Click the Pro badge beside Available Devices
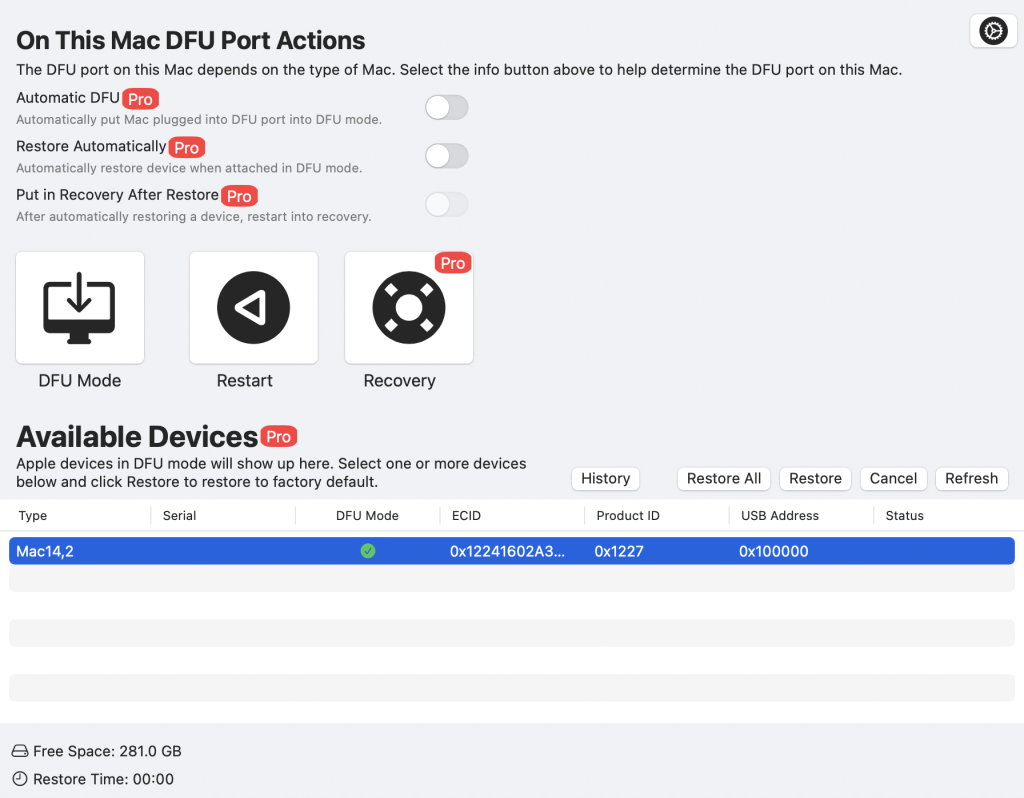The width and height of the screenshot is (1024, 798). click(279, 437)
